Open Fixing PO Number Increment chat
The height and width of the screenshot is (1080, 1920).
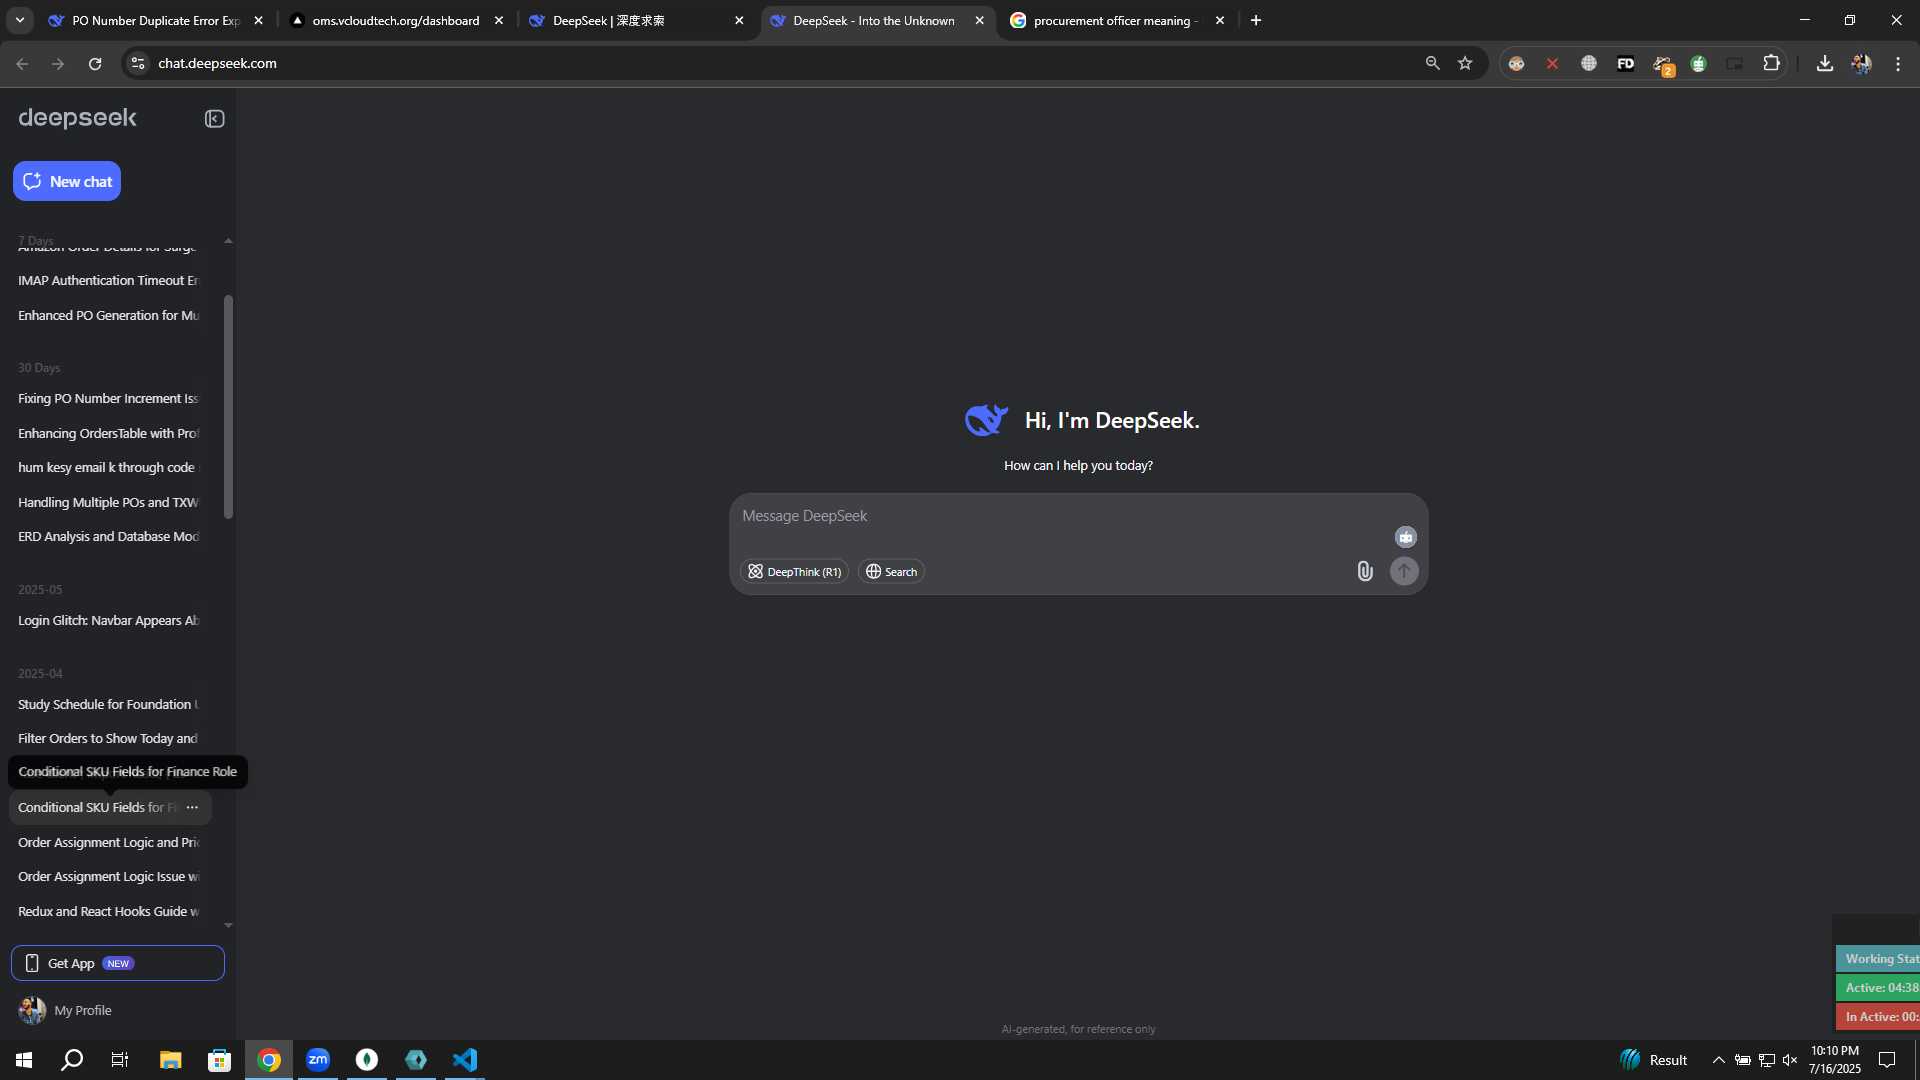(108, 398)
